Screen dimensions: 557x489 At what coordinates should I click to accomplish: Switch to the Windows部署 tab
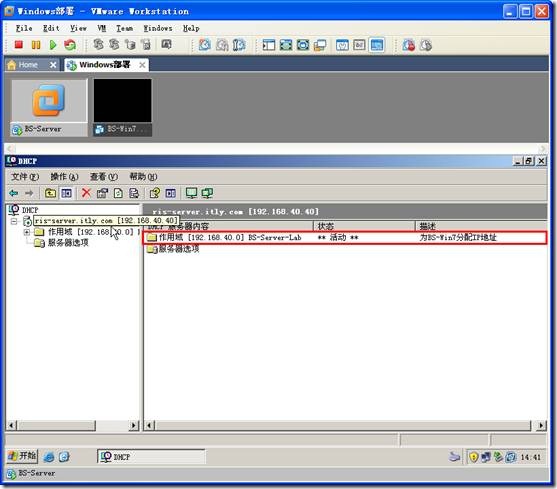(x=104, y=65)
